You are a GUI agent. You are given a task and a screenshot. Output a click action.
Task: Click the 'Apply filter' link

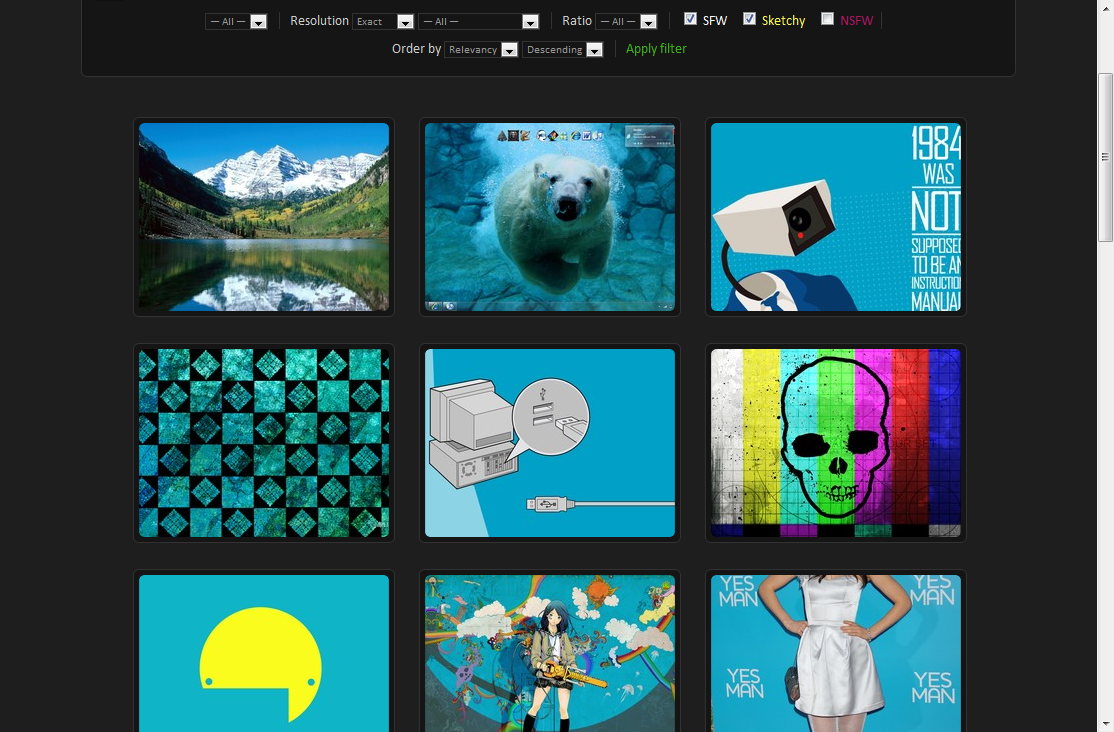tap(656, 49)
